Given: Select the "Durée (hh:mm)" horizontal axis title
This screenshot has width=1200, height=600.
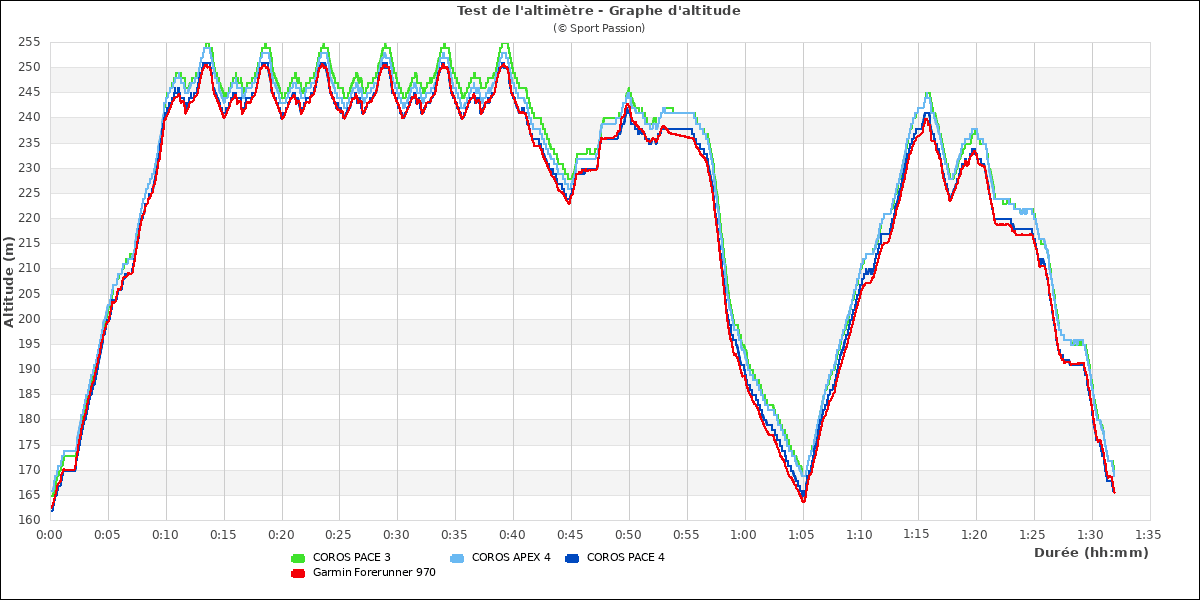Looking at the screenshot, I should point(1091,553).
